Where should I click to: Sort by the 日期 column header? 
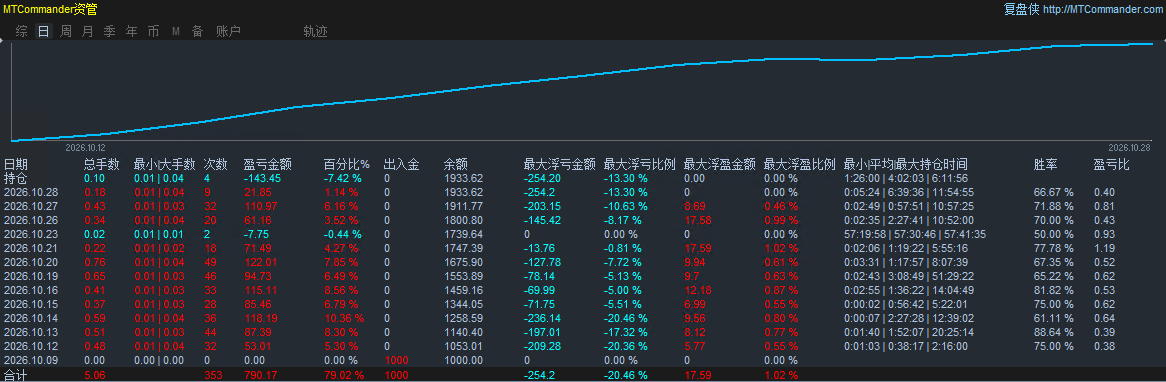tap(16, 164)
